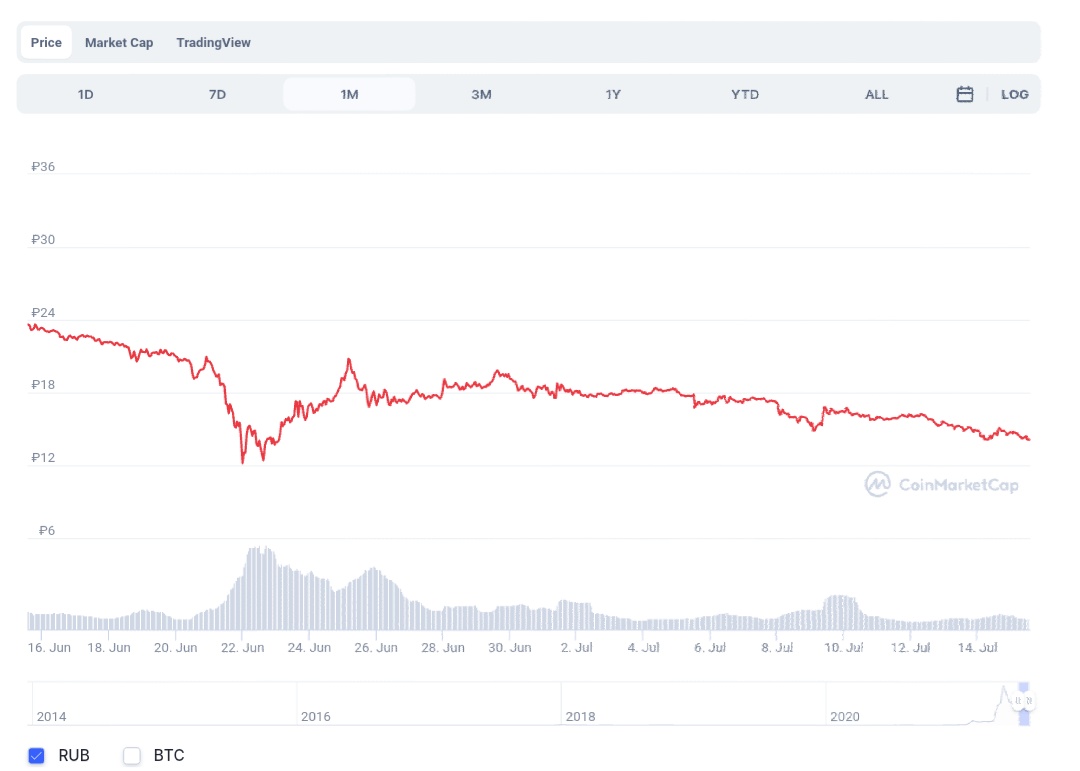Toggle logarithmic scale with LOG
Viewport: 1080px width, 771px height.
tap(1015, 93)
